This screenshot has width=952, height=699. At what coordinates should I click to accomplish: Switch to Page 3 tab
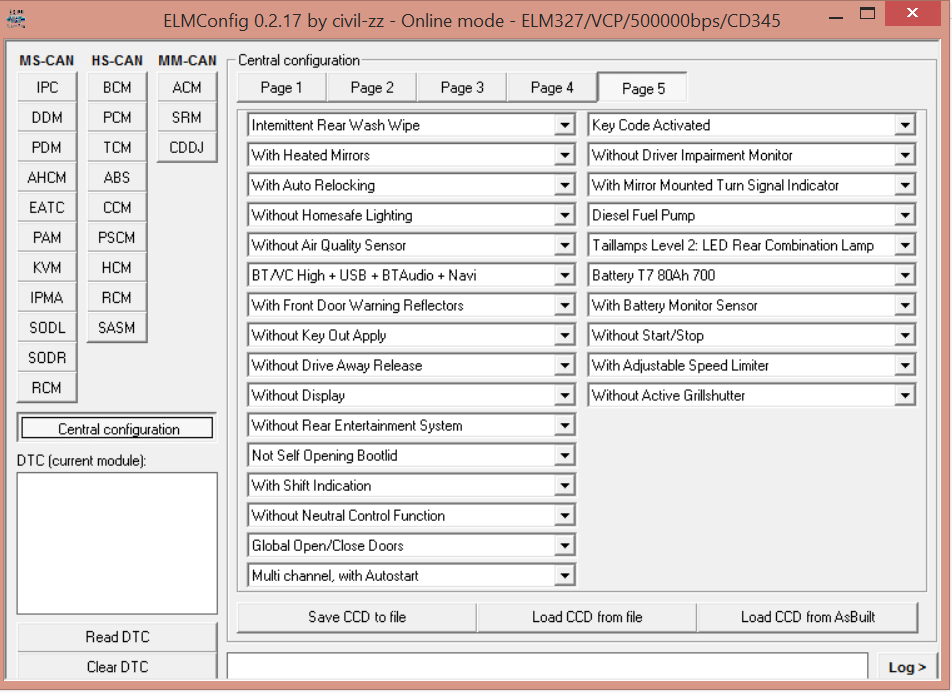pos(462,88)
